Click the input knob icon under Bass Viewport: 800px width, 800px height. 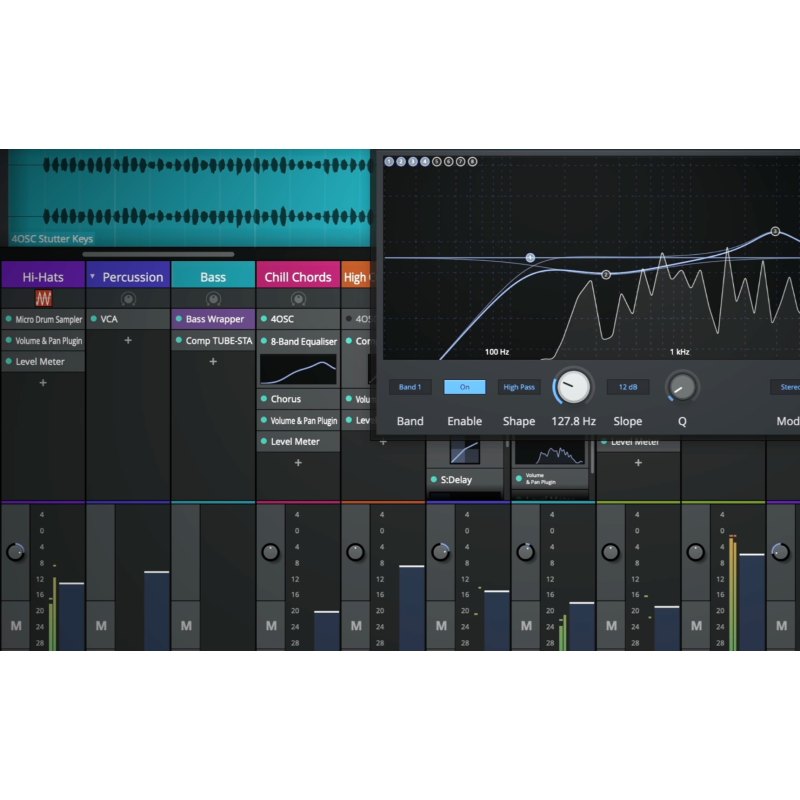pos(213,298)
